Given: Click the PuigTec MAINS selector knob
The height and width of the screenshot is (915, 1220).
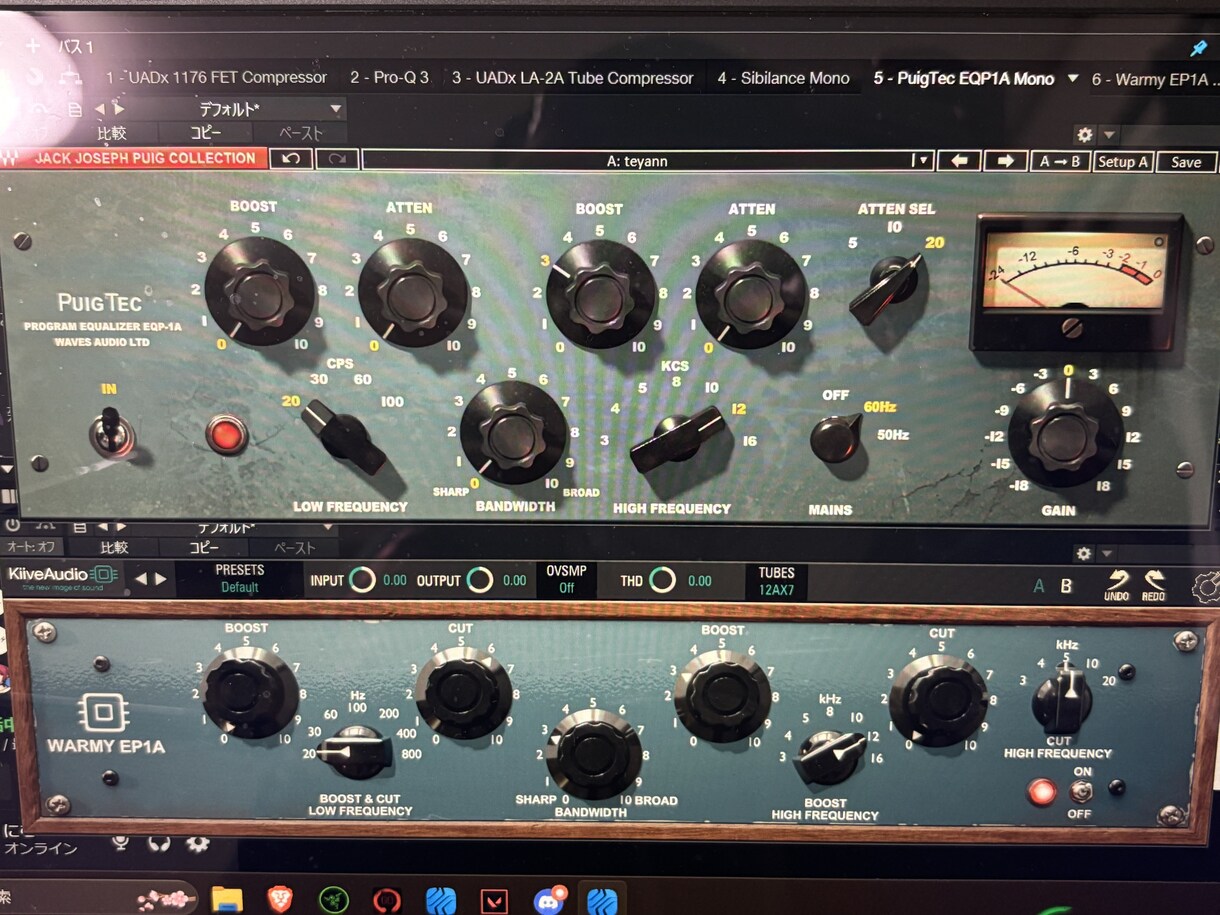Looking at the screenshot, I should coord(835,438).
